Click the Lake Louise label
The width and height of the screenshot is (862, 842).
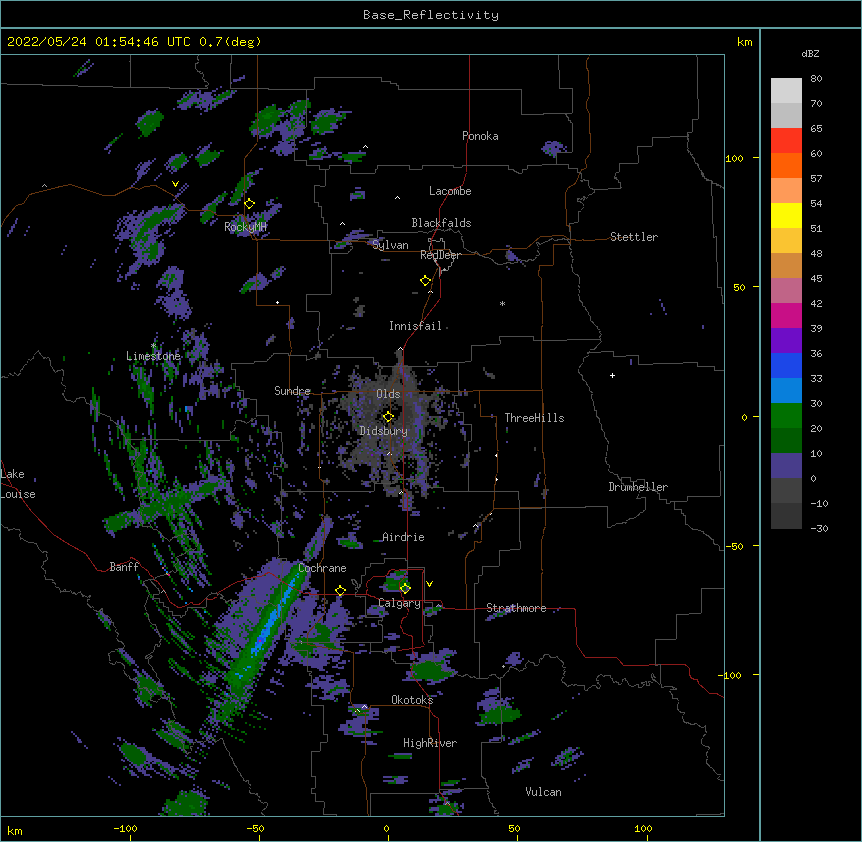(18, 484)
